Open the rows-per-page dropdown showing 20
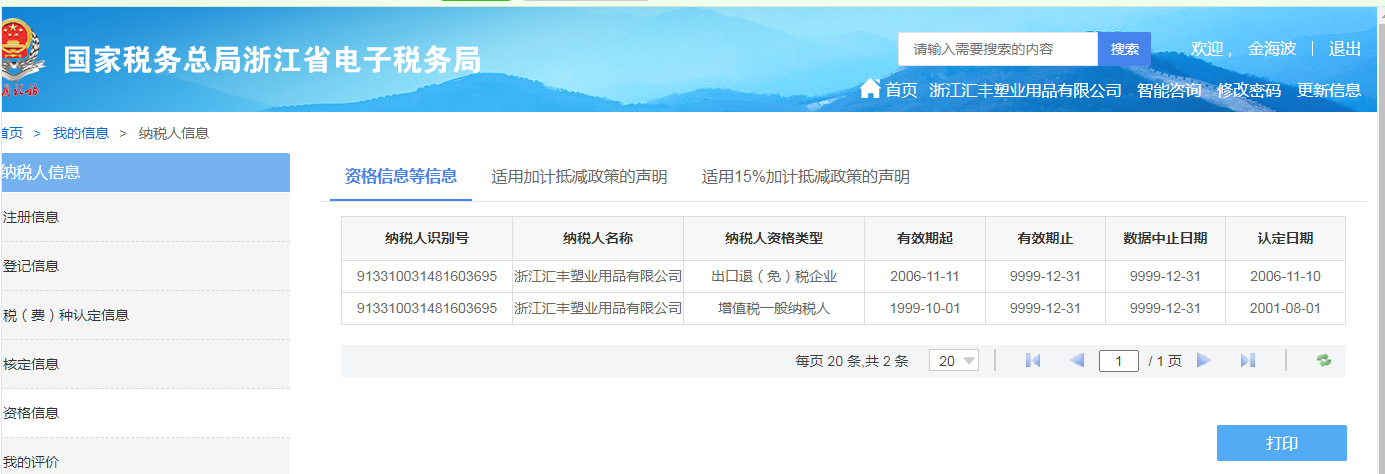1385x474 pixels. coord(953,361)
